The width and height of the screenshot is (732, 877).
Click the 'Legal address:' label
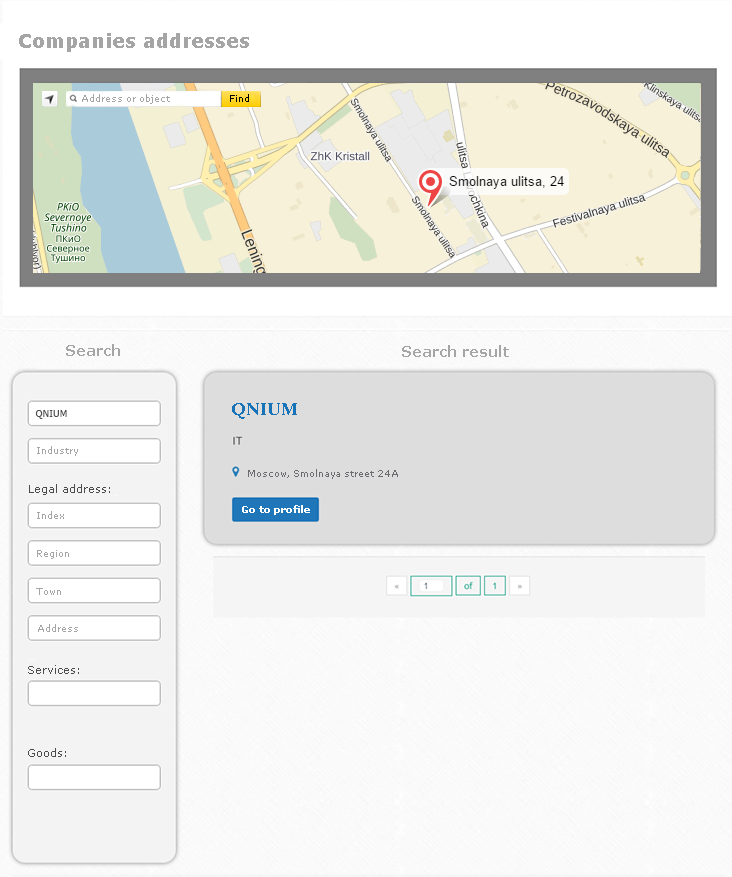click(69, 489)
